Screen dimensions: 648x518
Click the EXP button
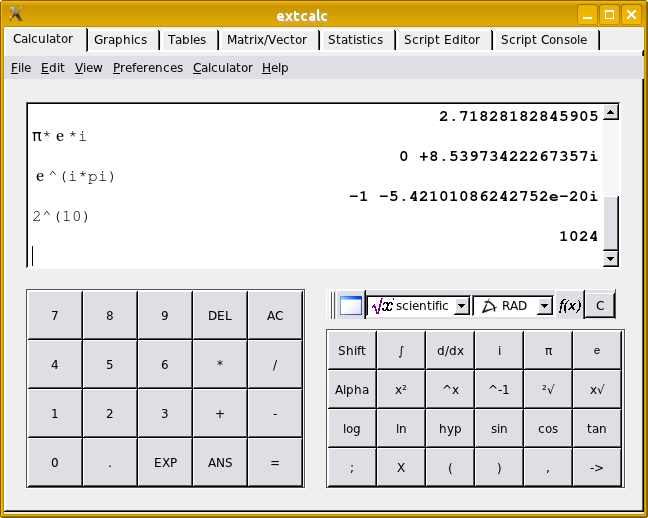point(165,462)
